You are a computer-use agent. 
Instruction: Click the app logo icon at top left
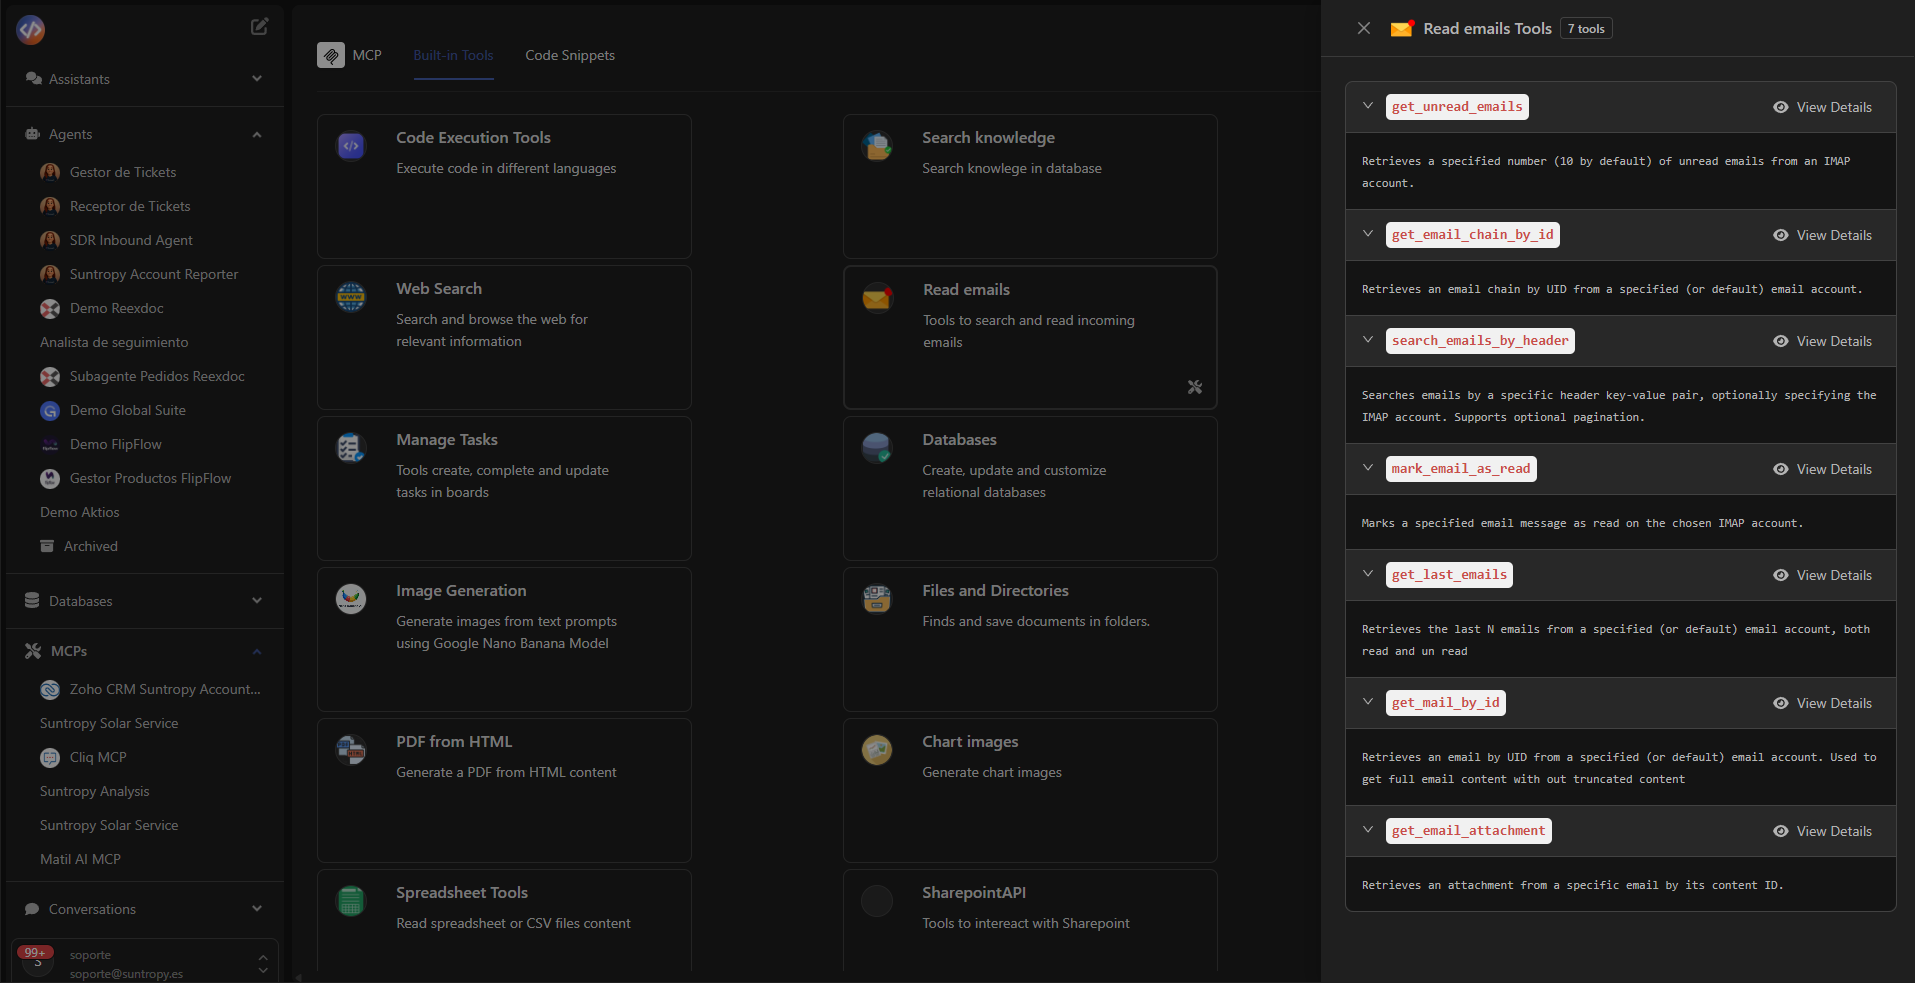31,30
